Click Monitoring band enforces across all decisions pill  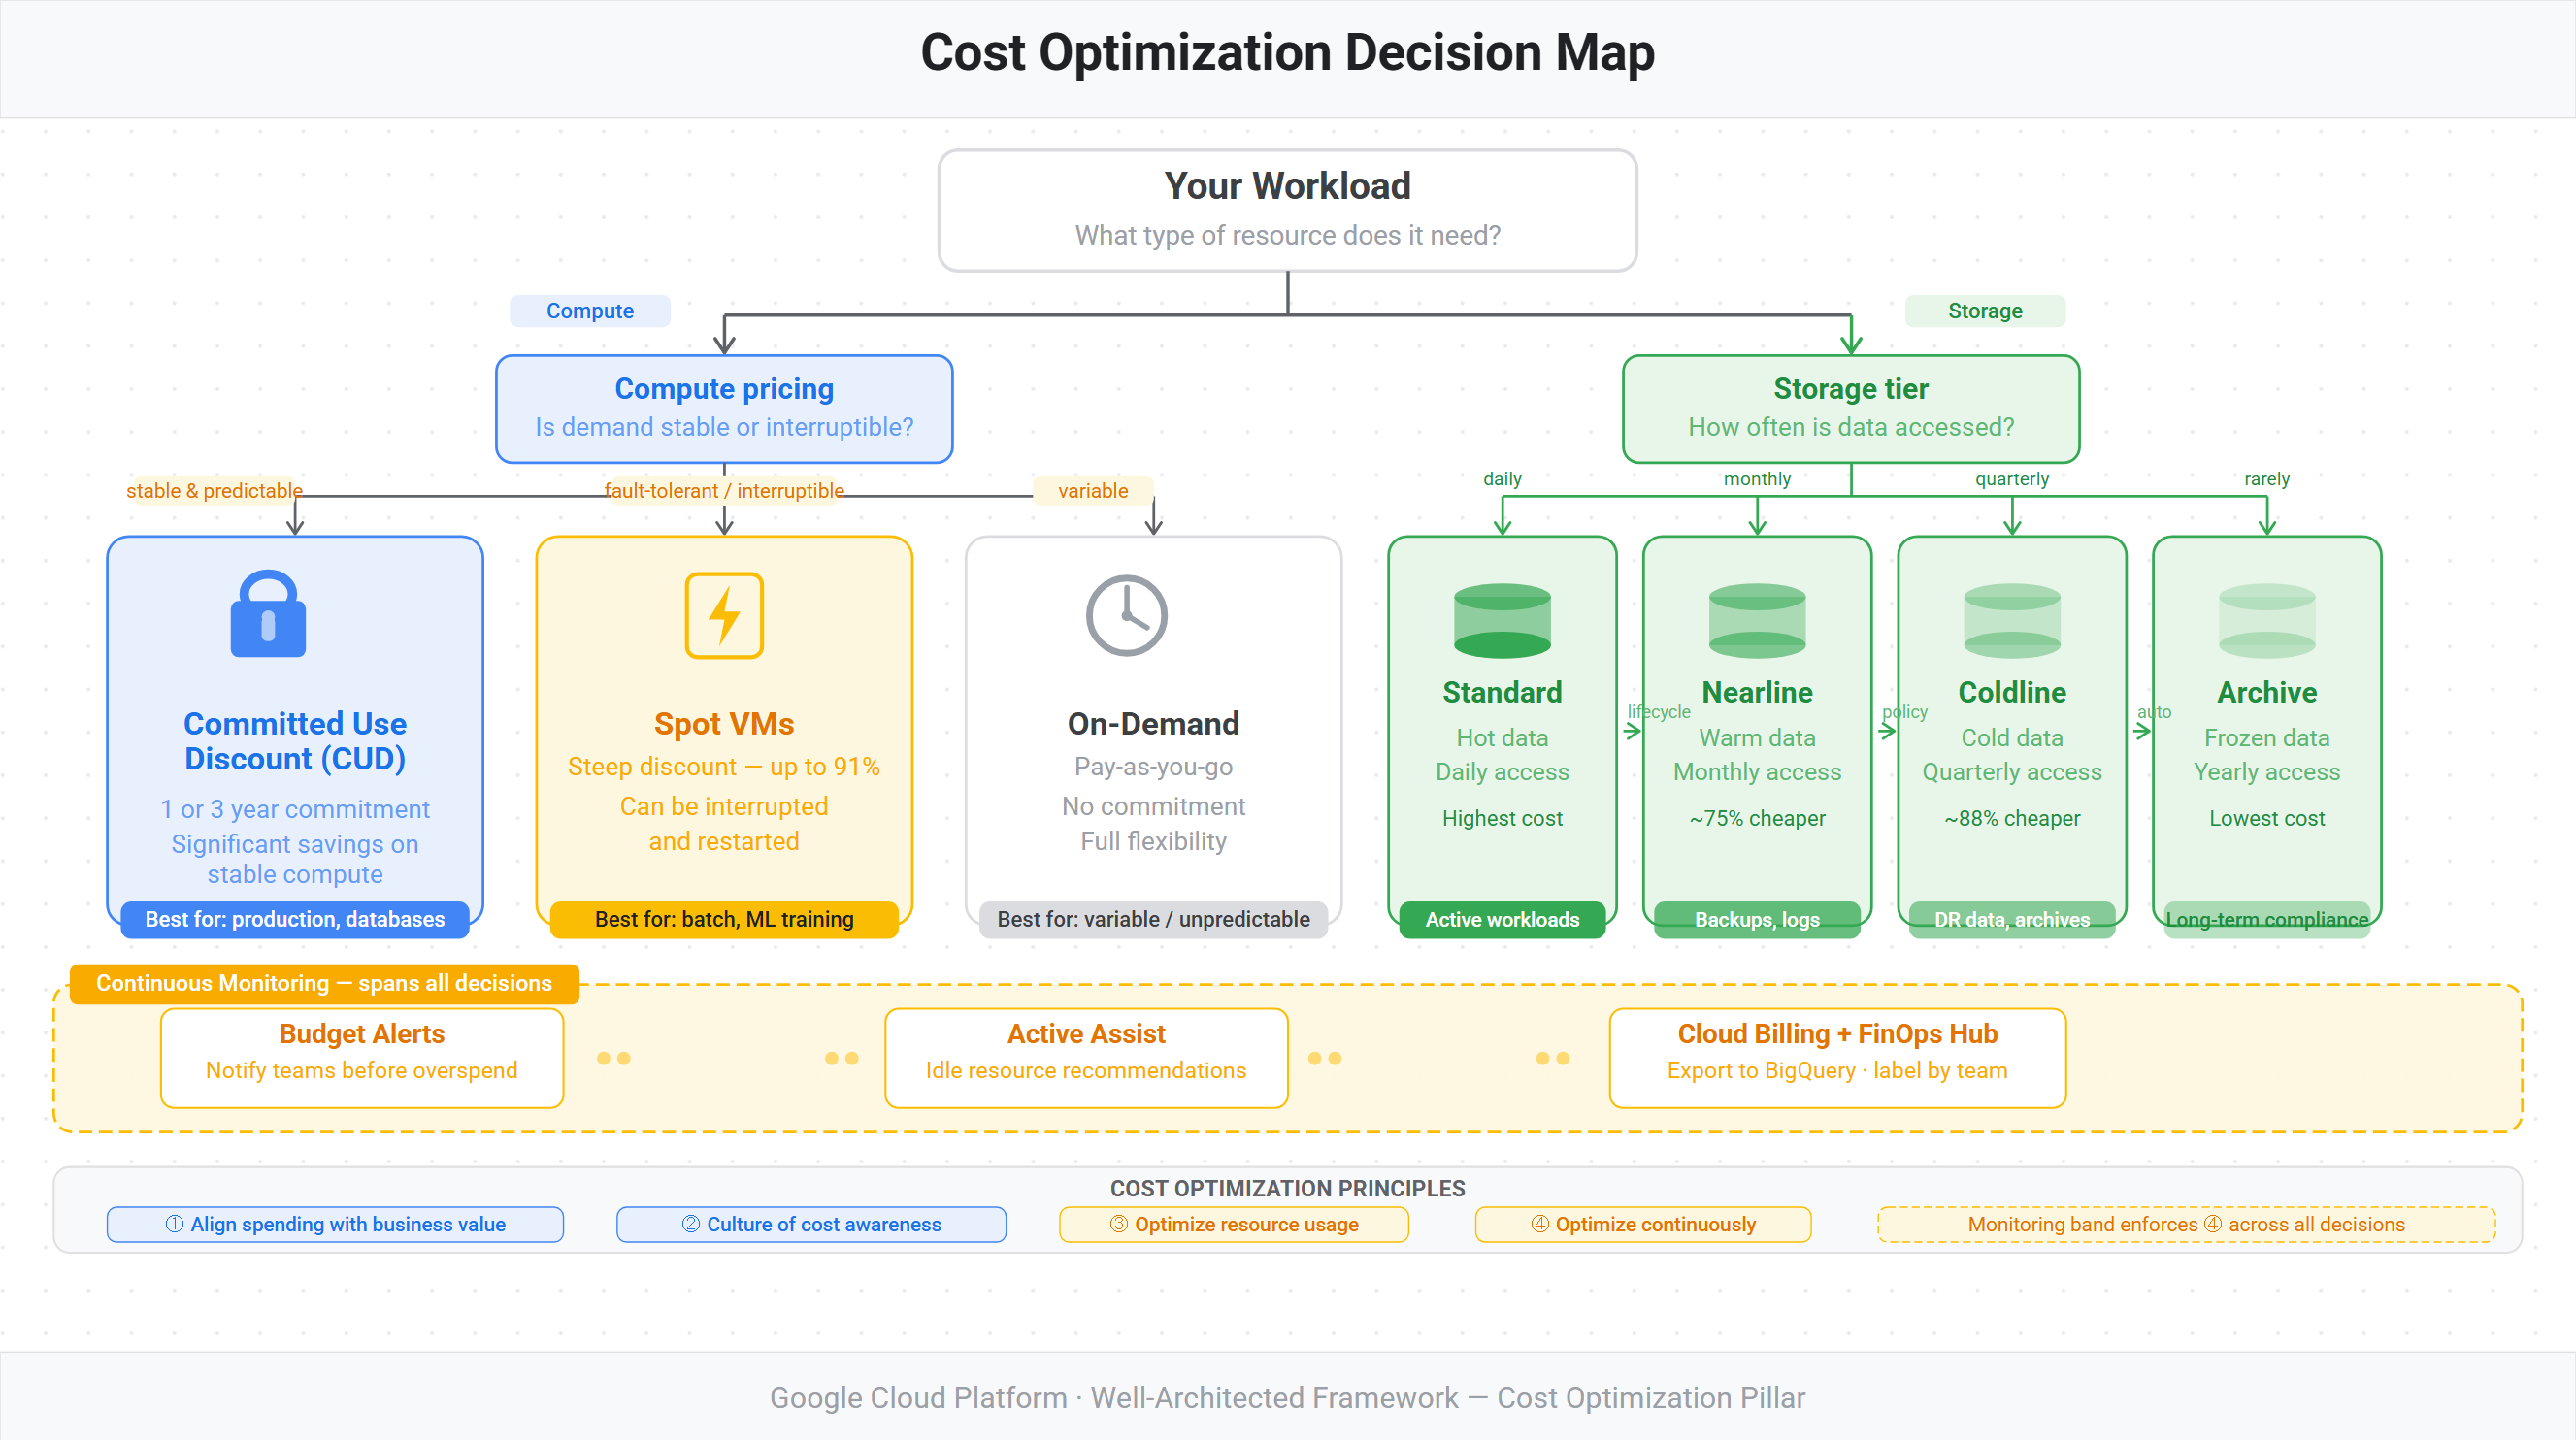click(2186, 1224)
